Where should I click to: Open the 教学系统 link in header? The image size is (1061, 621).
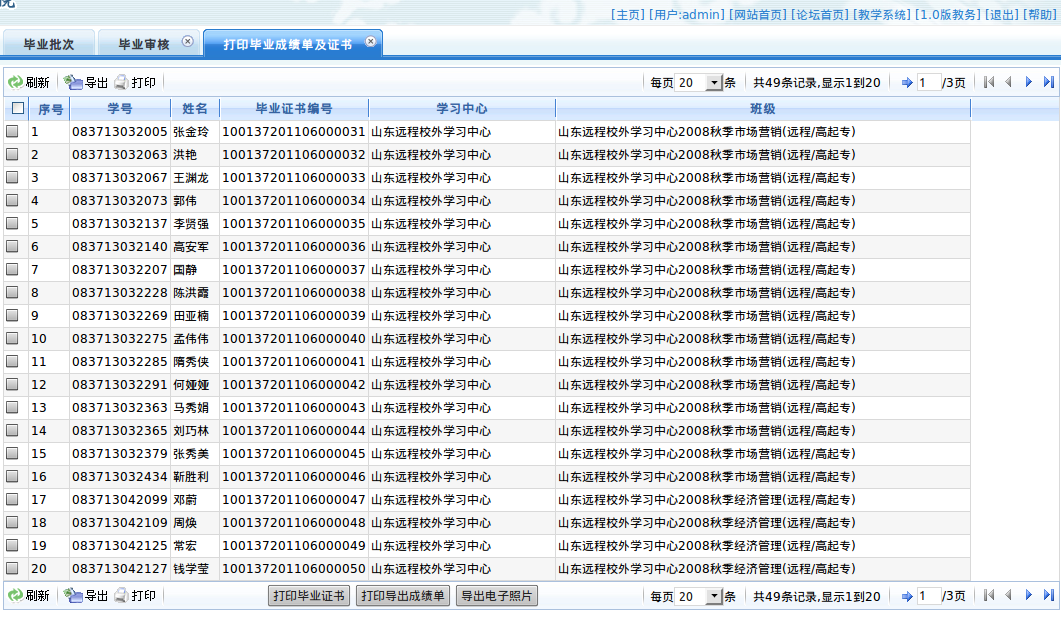[882, 15]
